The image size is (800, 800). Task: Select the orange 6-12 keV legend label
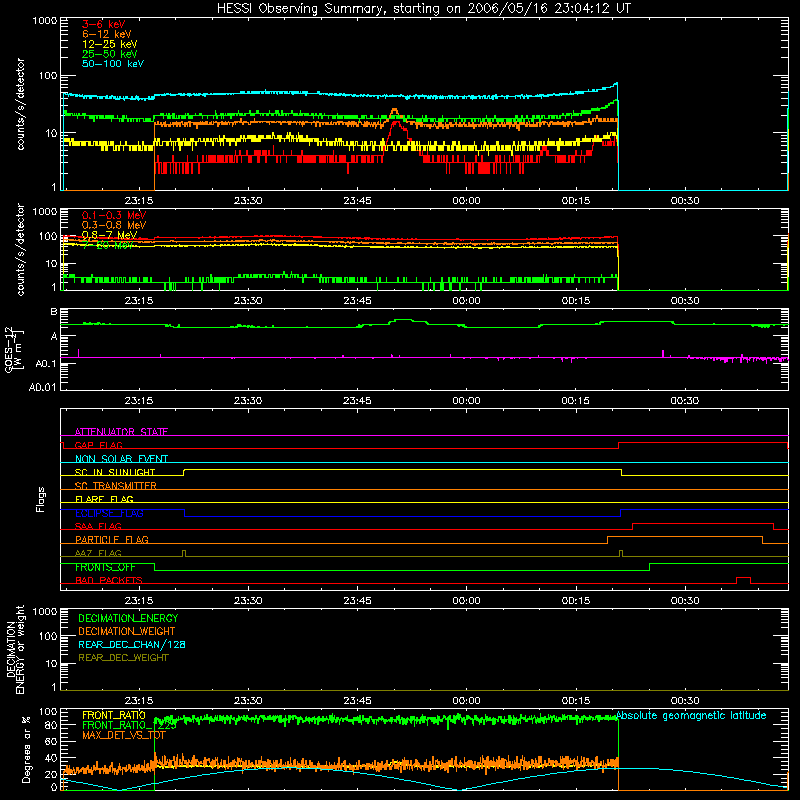(107, 34)
